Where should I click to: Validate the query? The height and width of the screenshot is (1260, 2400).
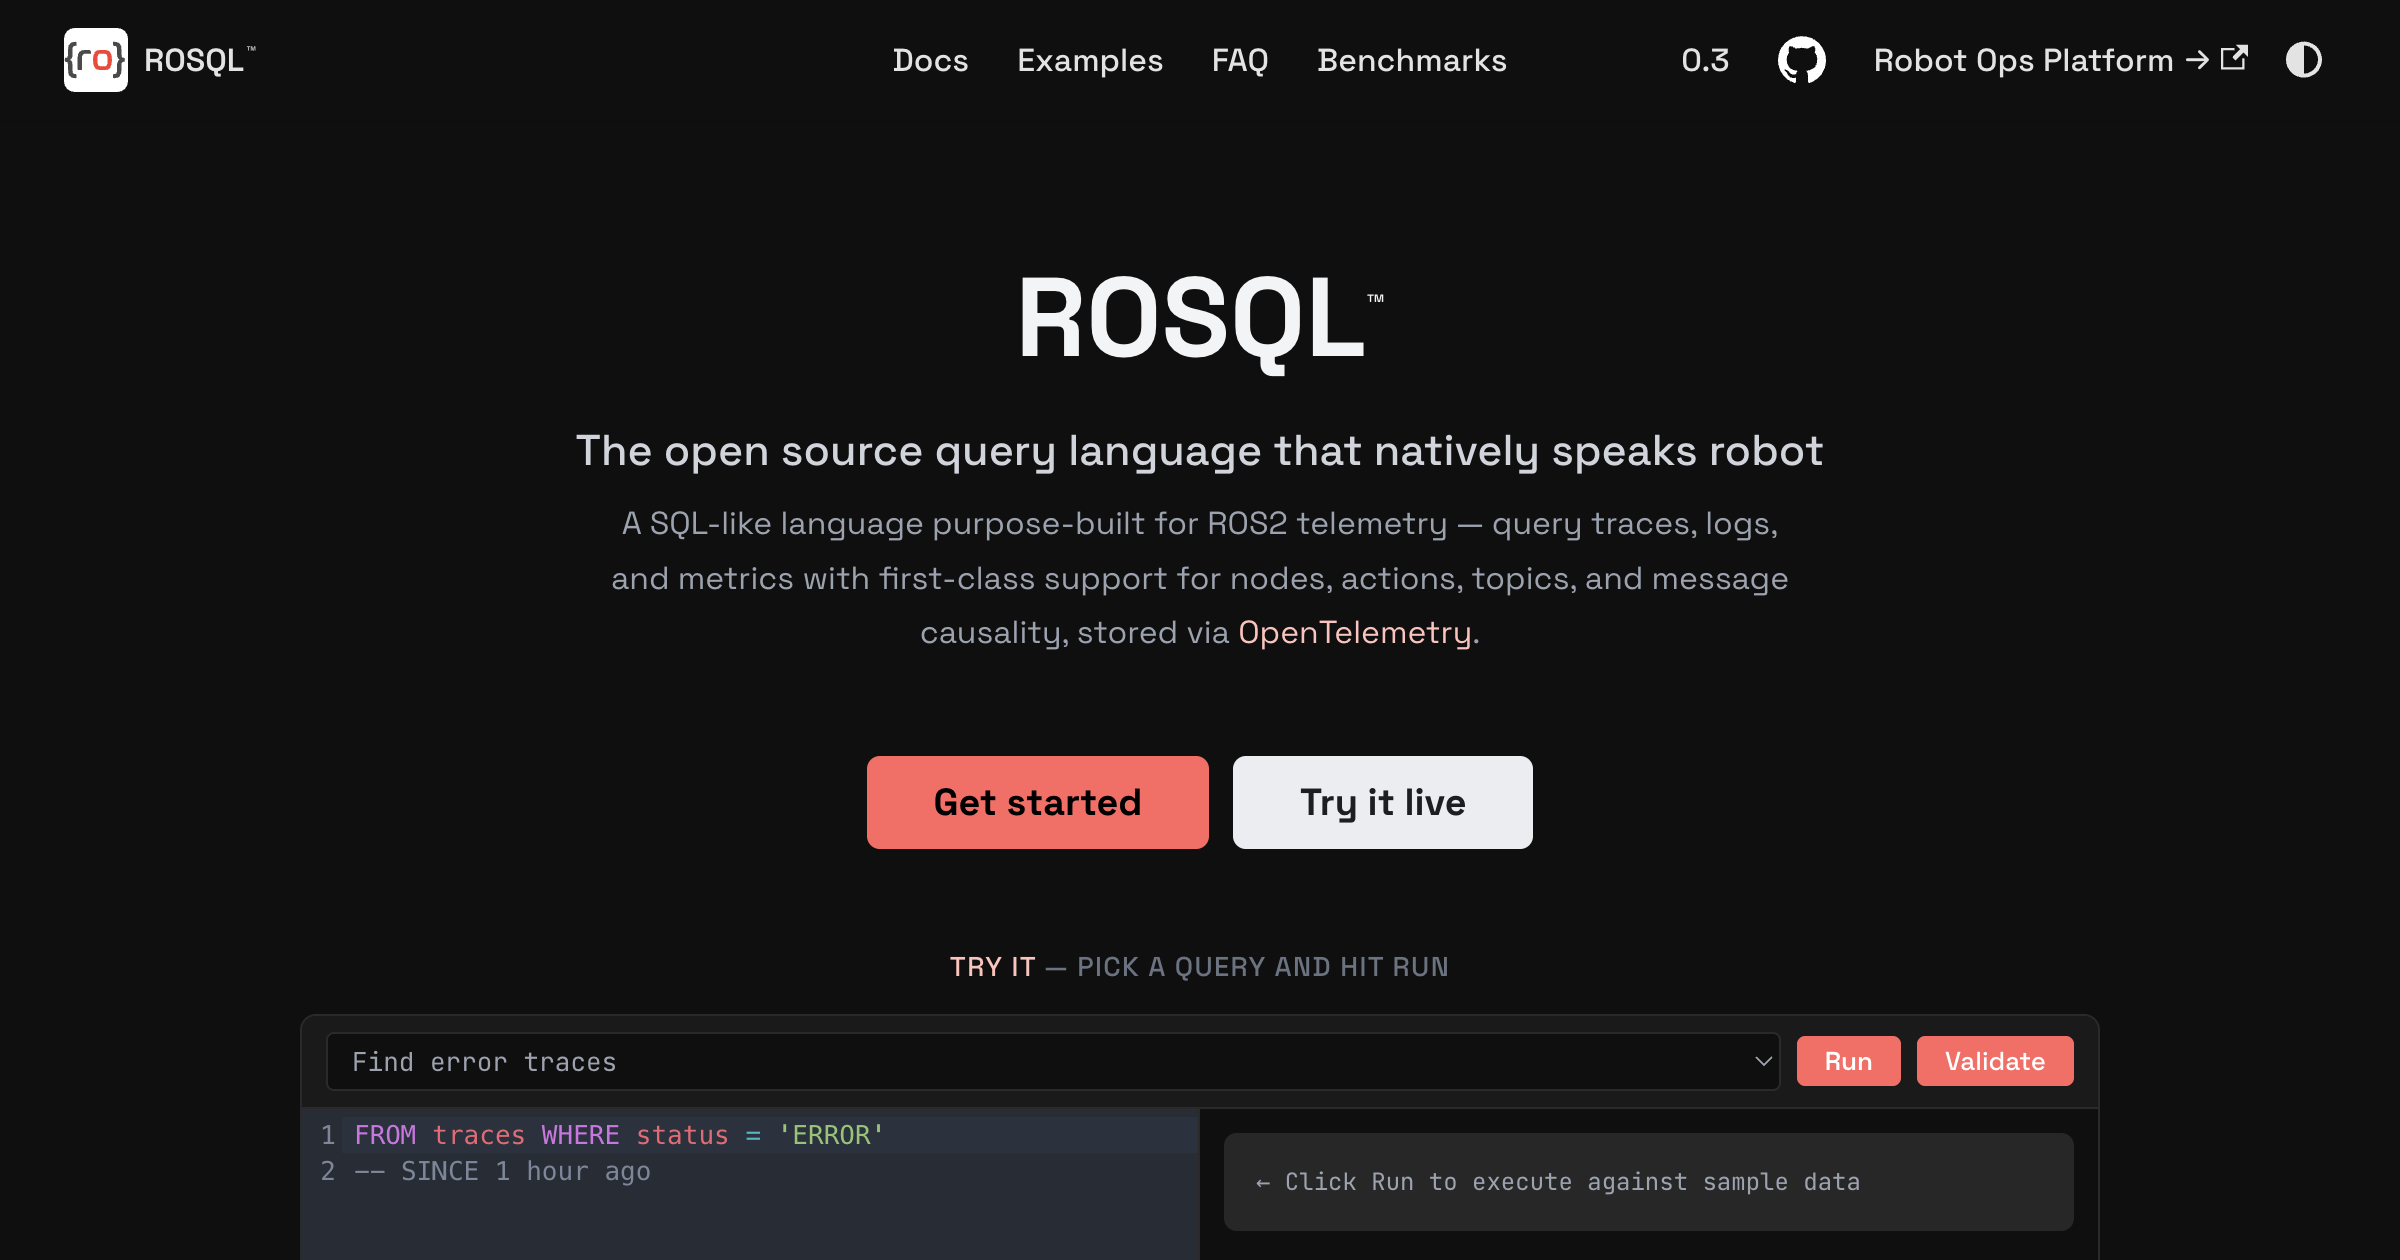[1995, 1061]
